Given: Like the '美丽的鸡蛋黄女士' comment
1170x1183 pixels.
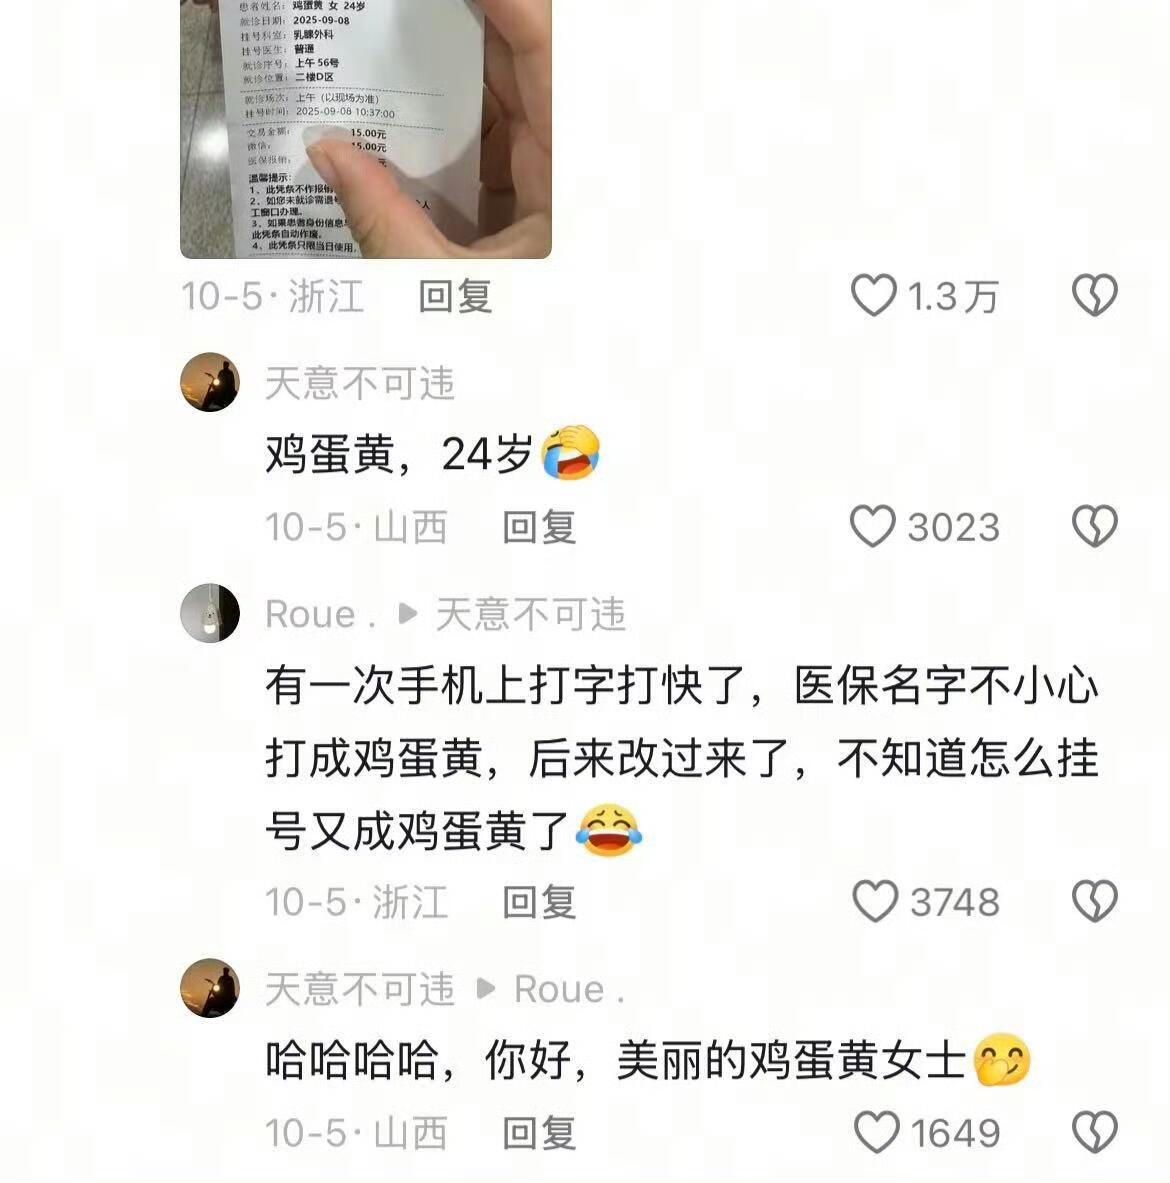Looking at the screenshot, I should [877, 1132].
